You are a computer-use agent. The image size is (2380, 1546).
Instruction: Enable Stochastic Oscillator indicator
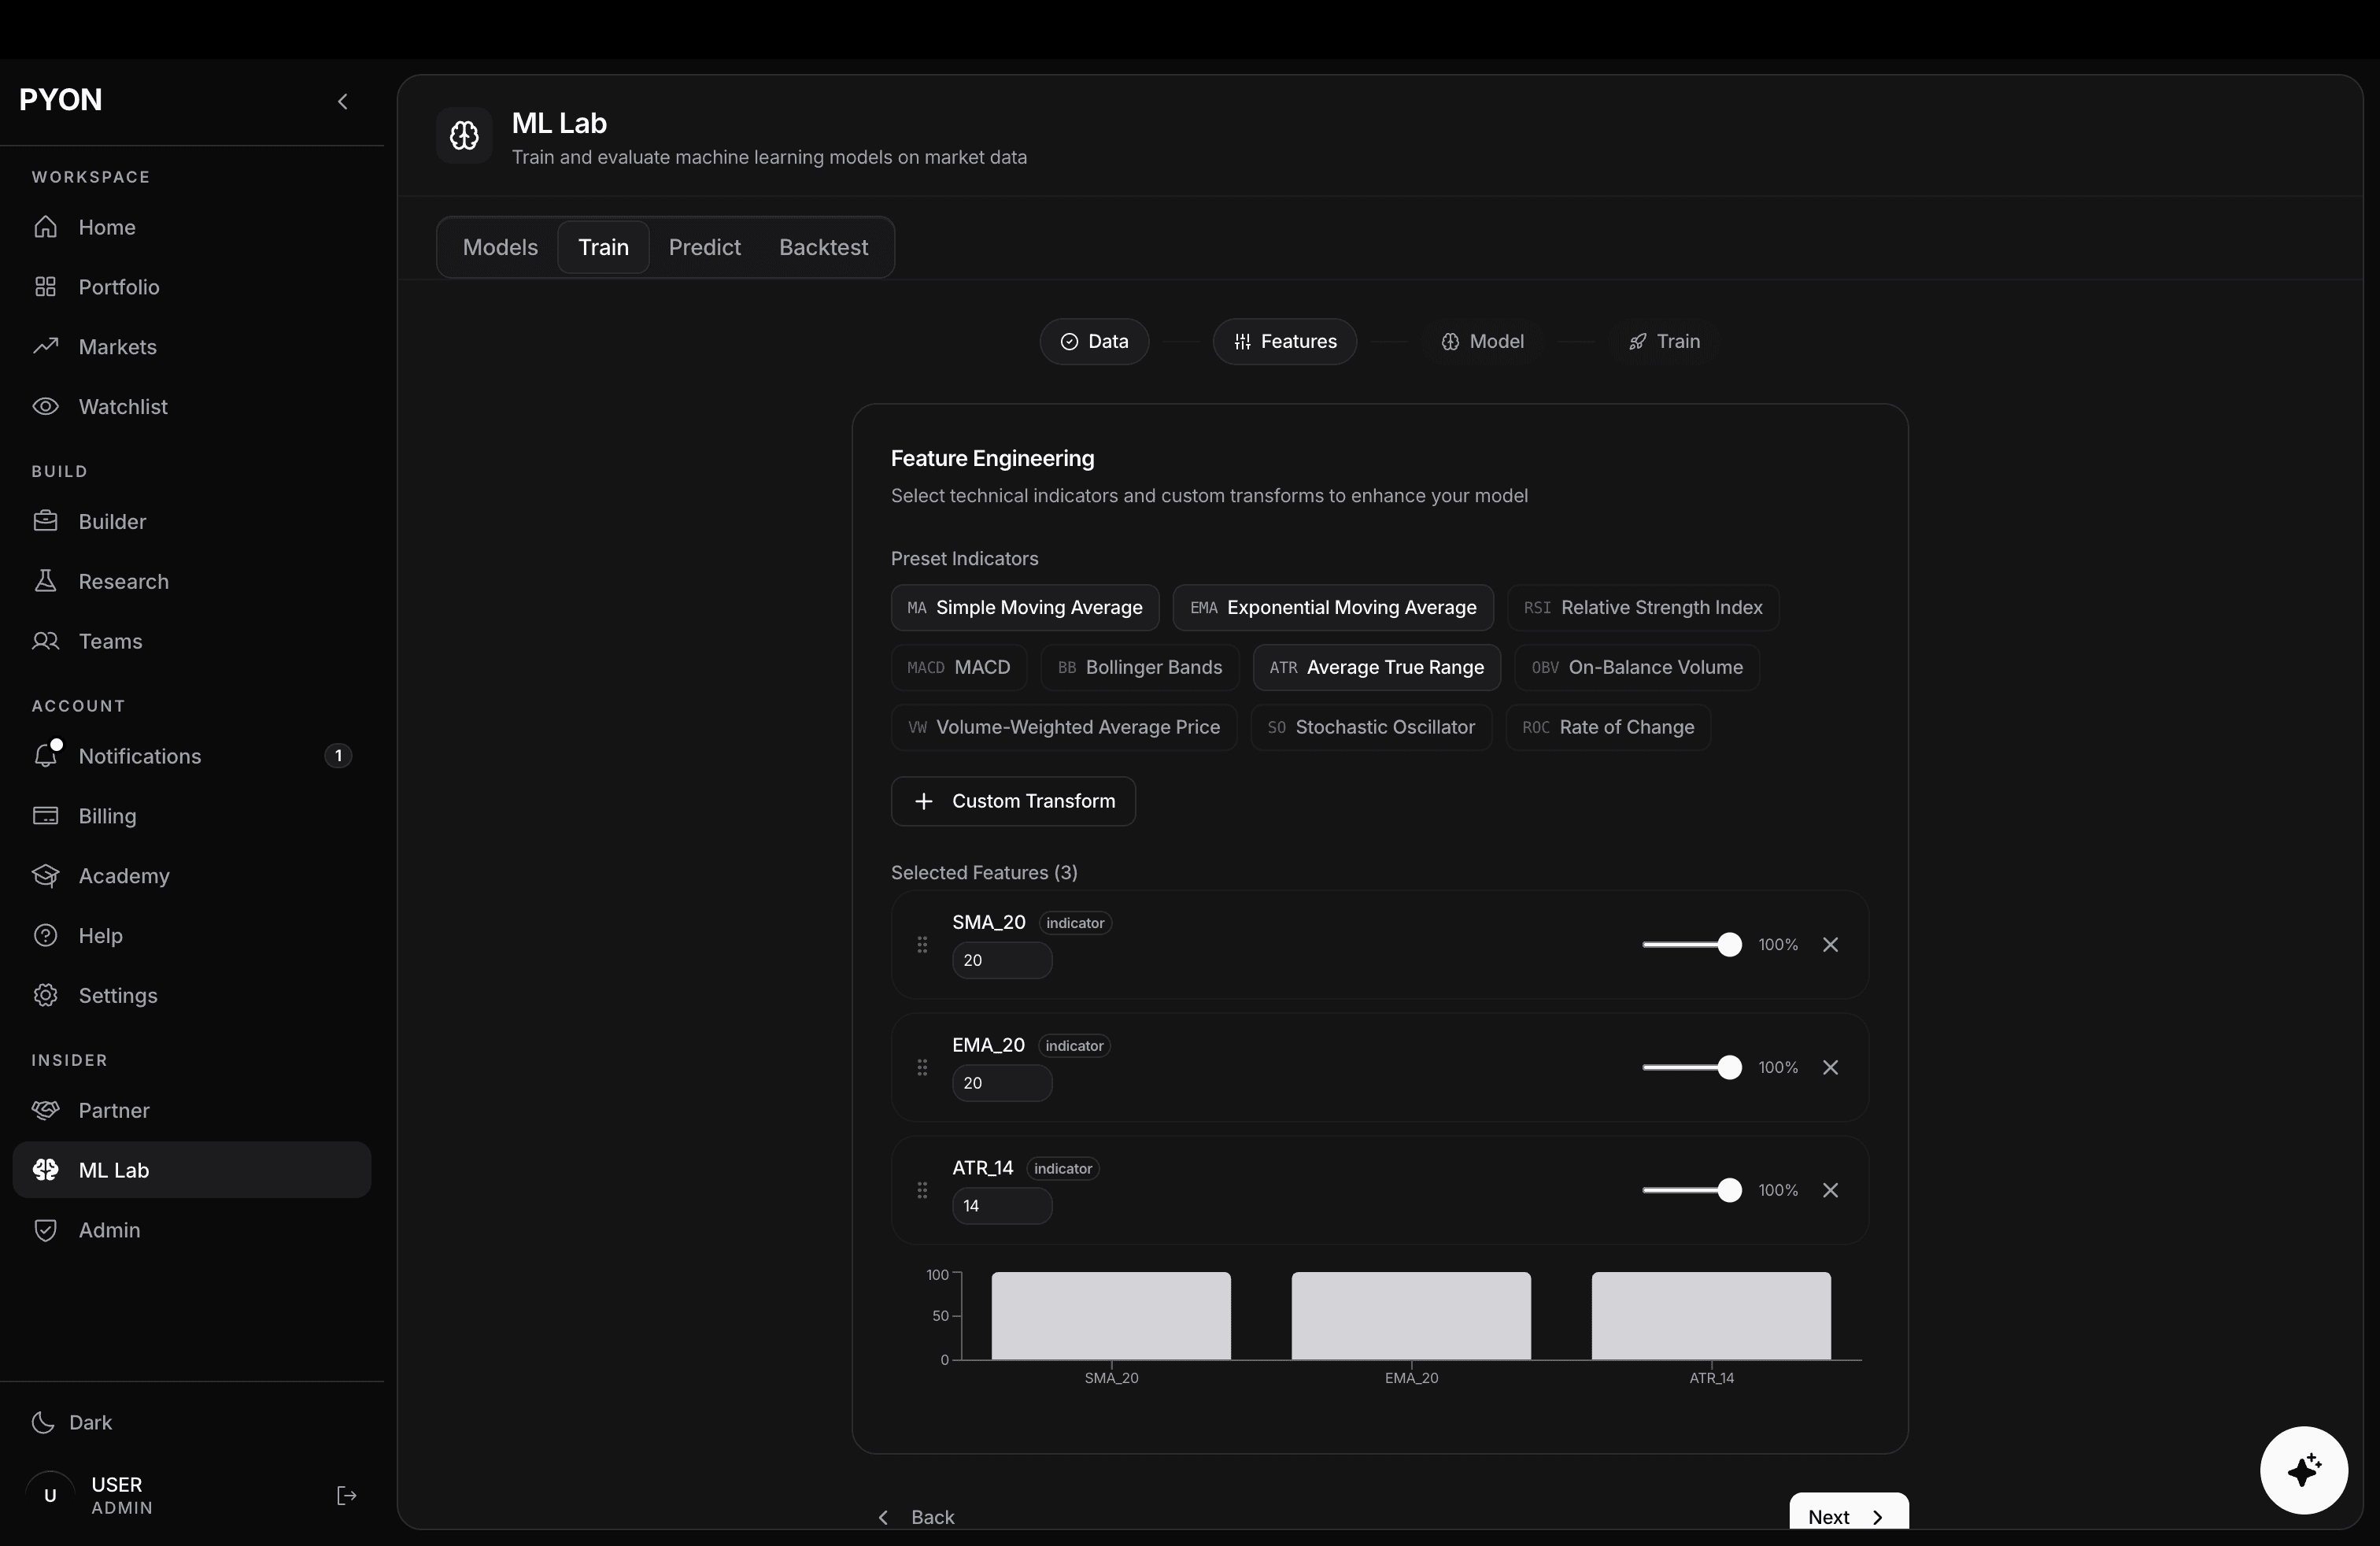tap(1371, 727)
